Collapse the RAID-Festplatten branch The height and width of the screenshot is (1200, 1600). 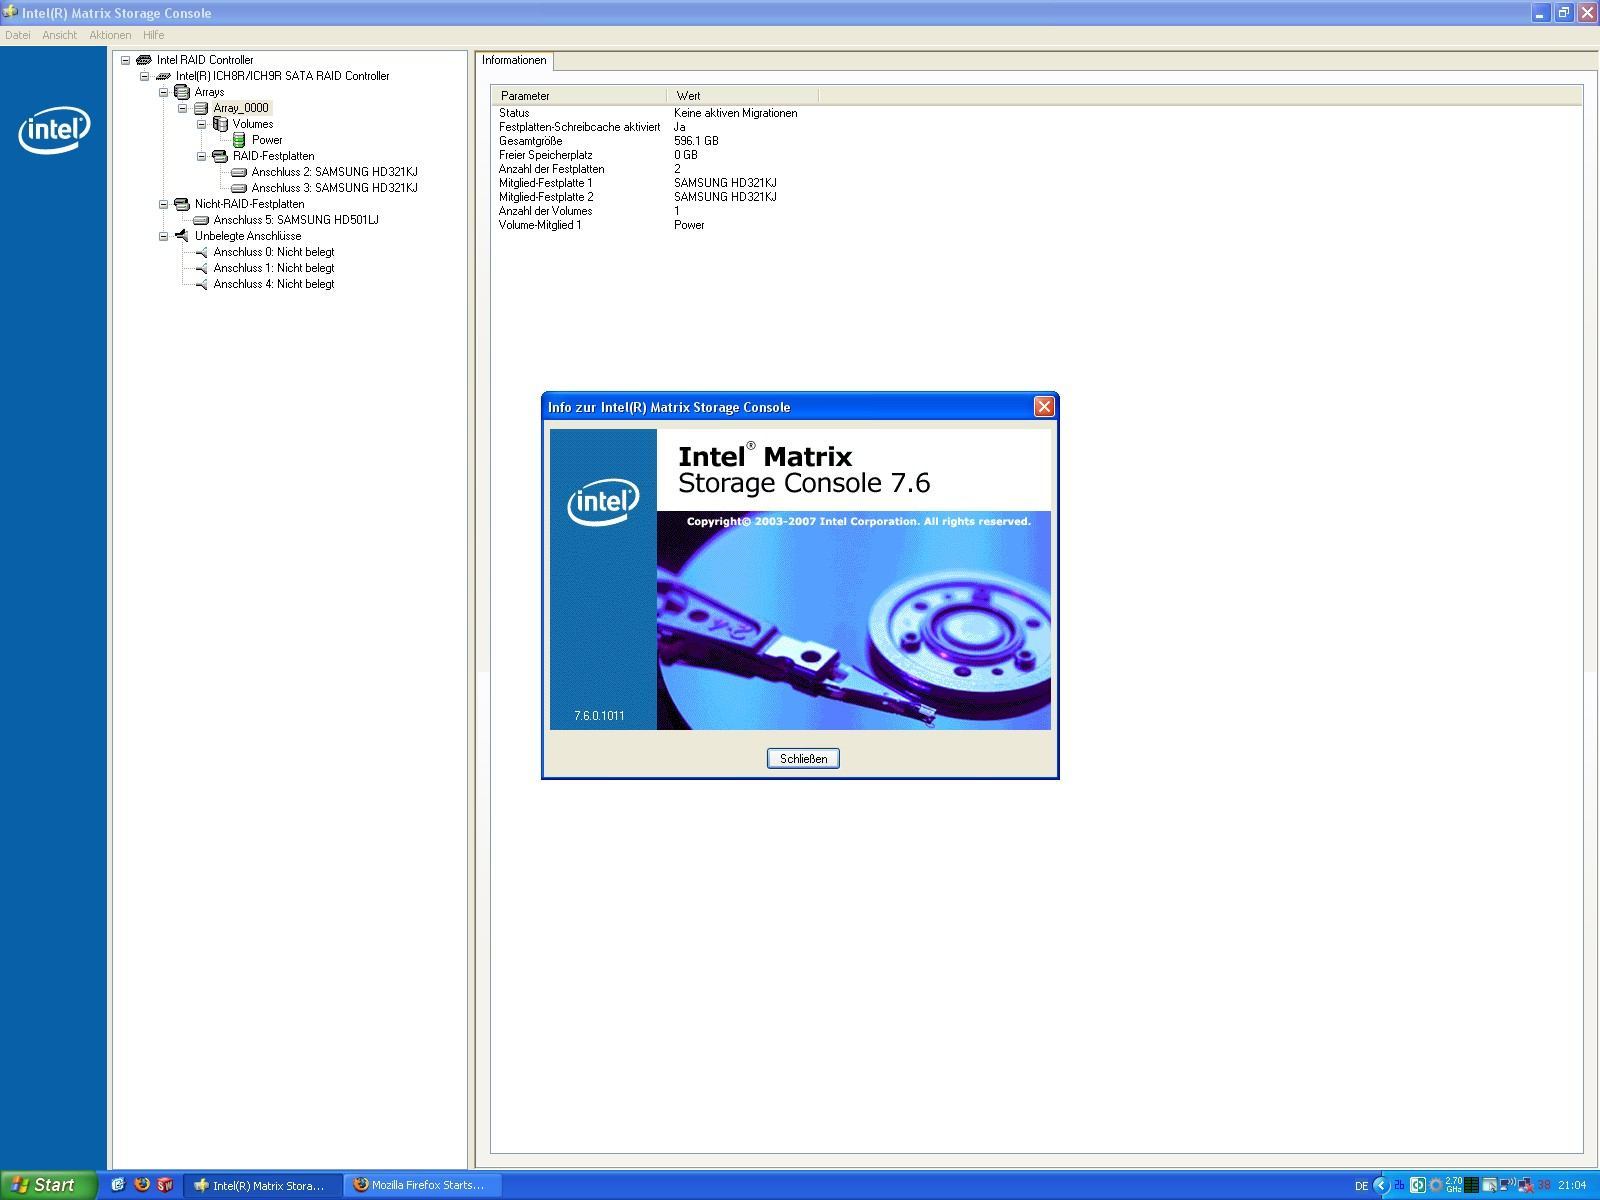pos(201,156)
